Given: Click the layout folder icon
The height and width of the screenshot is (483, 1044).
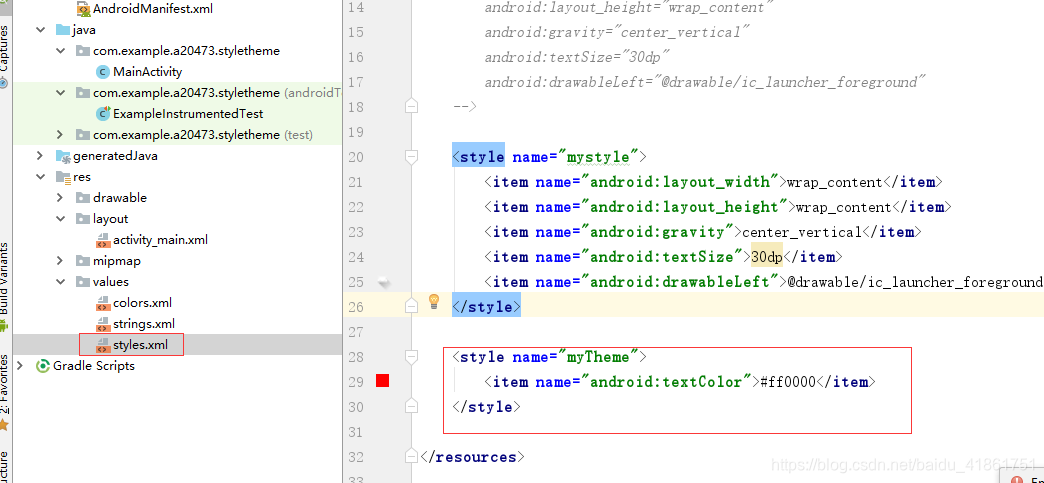Looking at the screenshot, I should 83,219.
